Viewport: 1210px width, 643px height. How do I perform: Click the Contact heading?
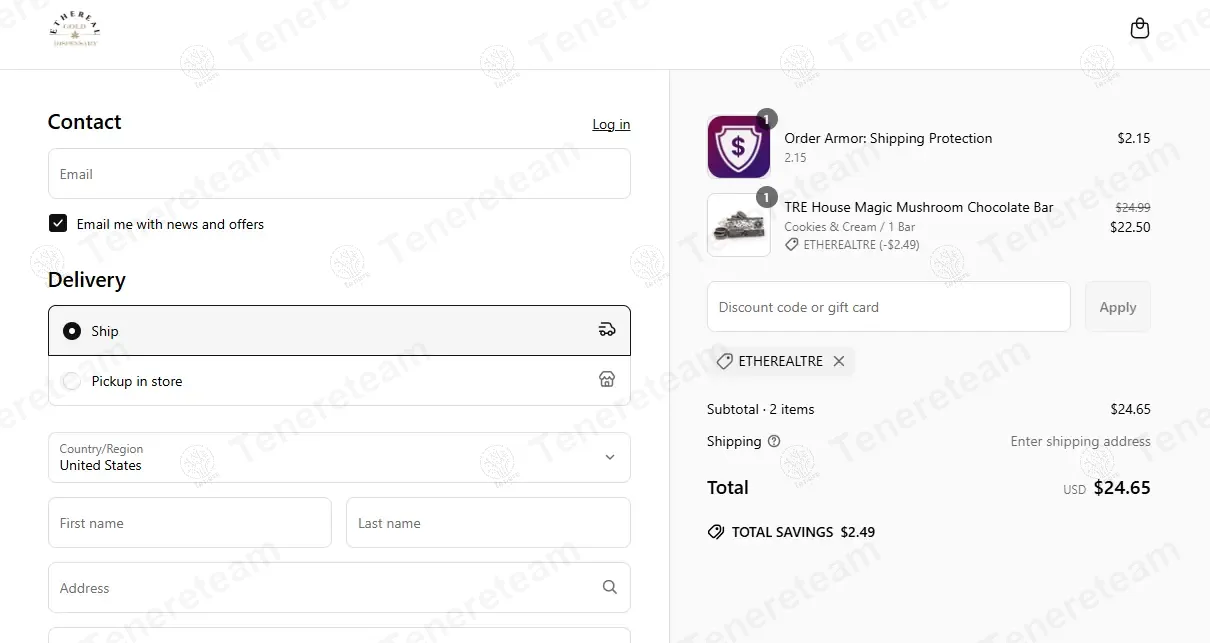click(85, 122)
